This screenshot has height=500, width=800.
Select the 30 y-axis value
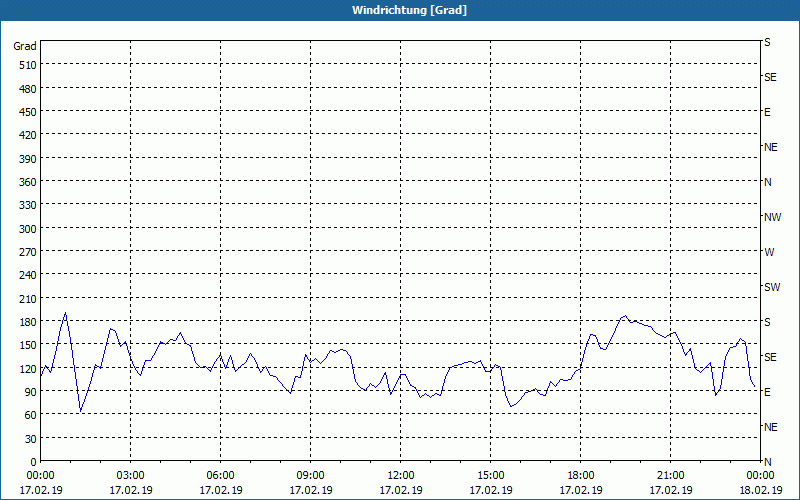31,439
